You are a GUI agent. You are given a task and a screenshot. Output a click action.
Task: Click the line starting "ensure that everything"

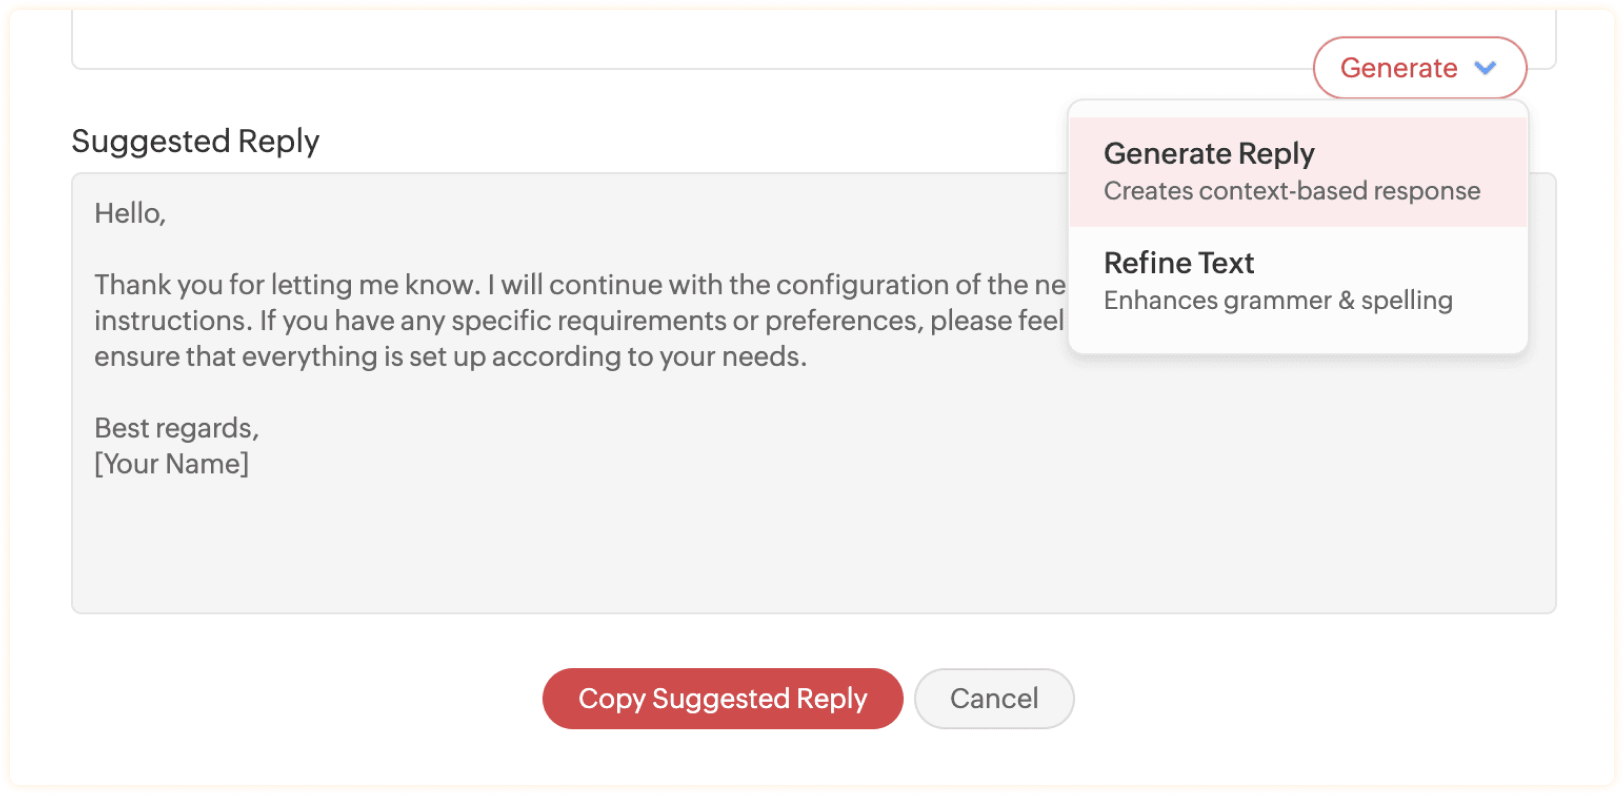click(450, 357)
